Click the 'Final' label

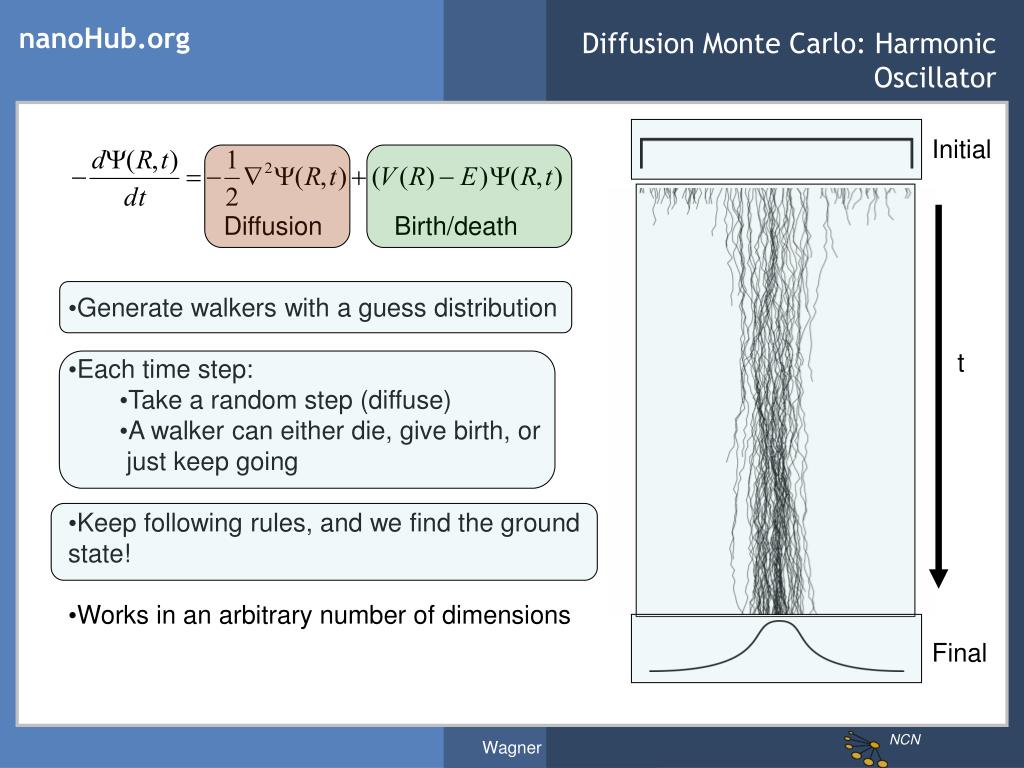tap(959, 653)
